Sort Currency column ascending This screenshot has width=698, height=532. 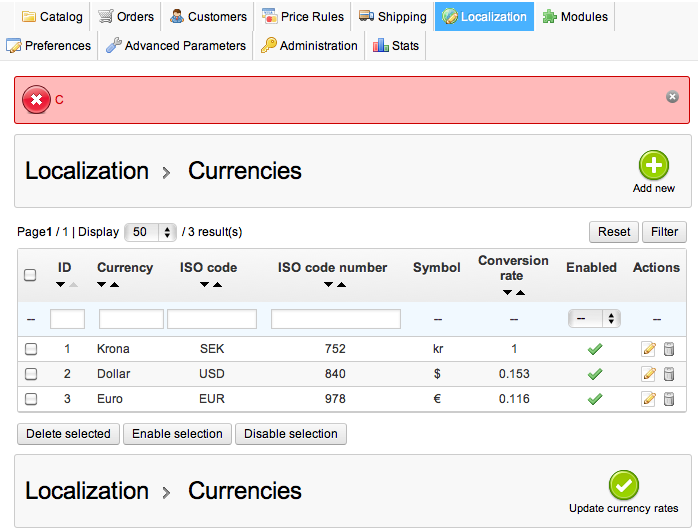114,284
